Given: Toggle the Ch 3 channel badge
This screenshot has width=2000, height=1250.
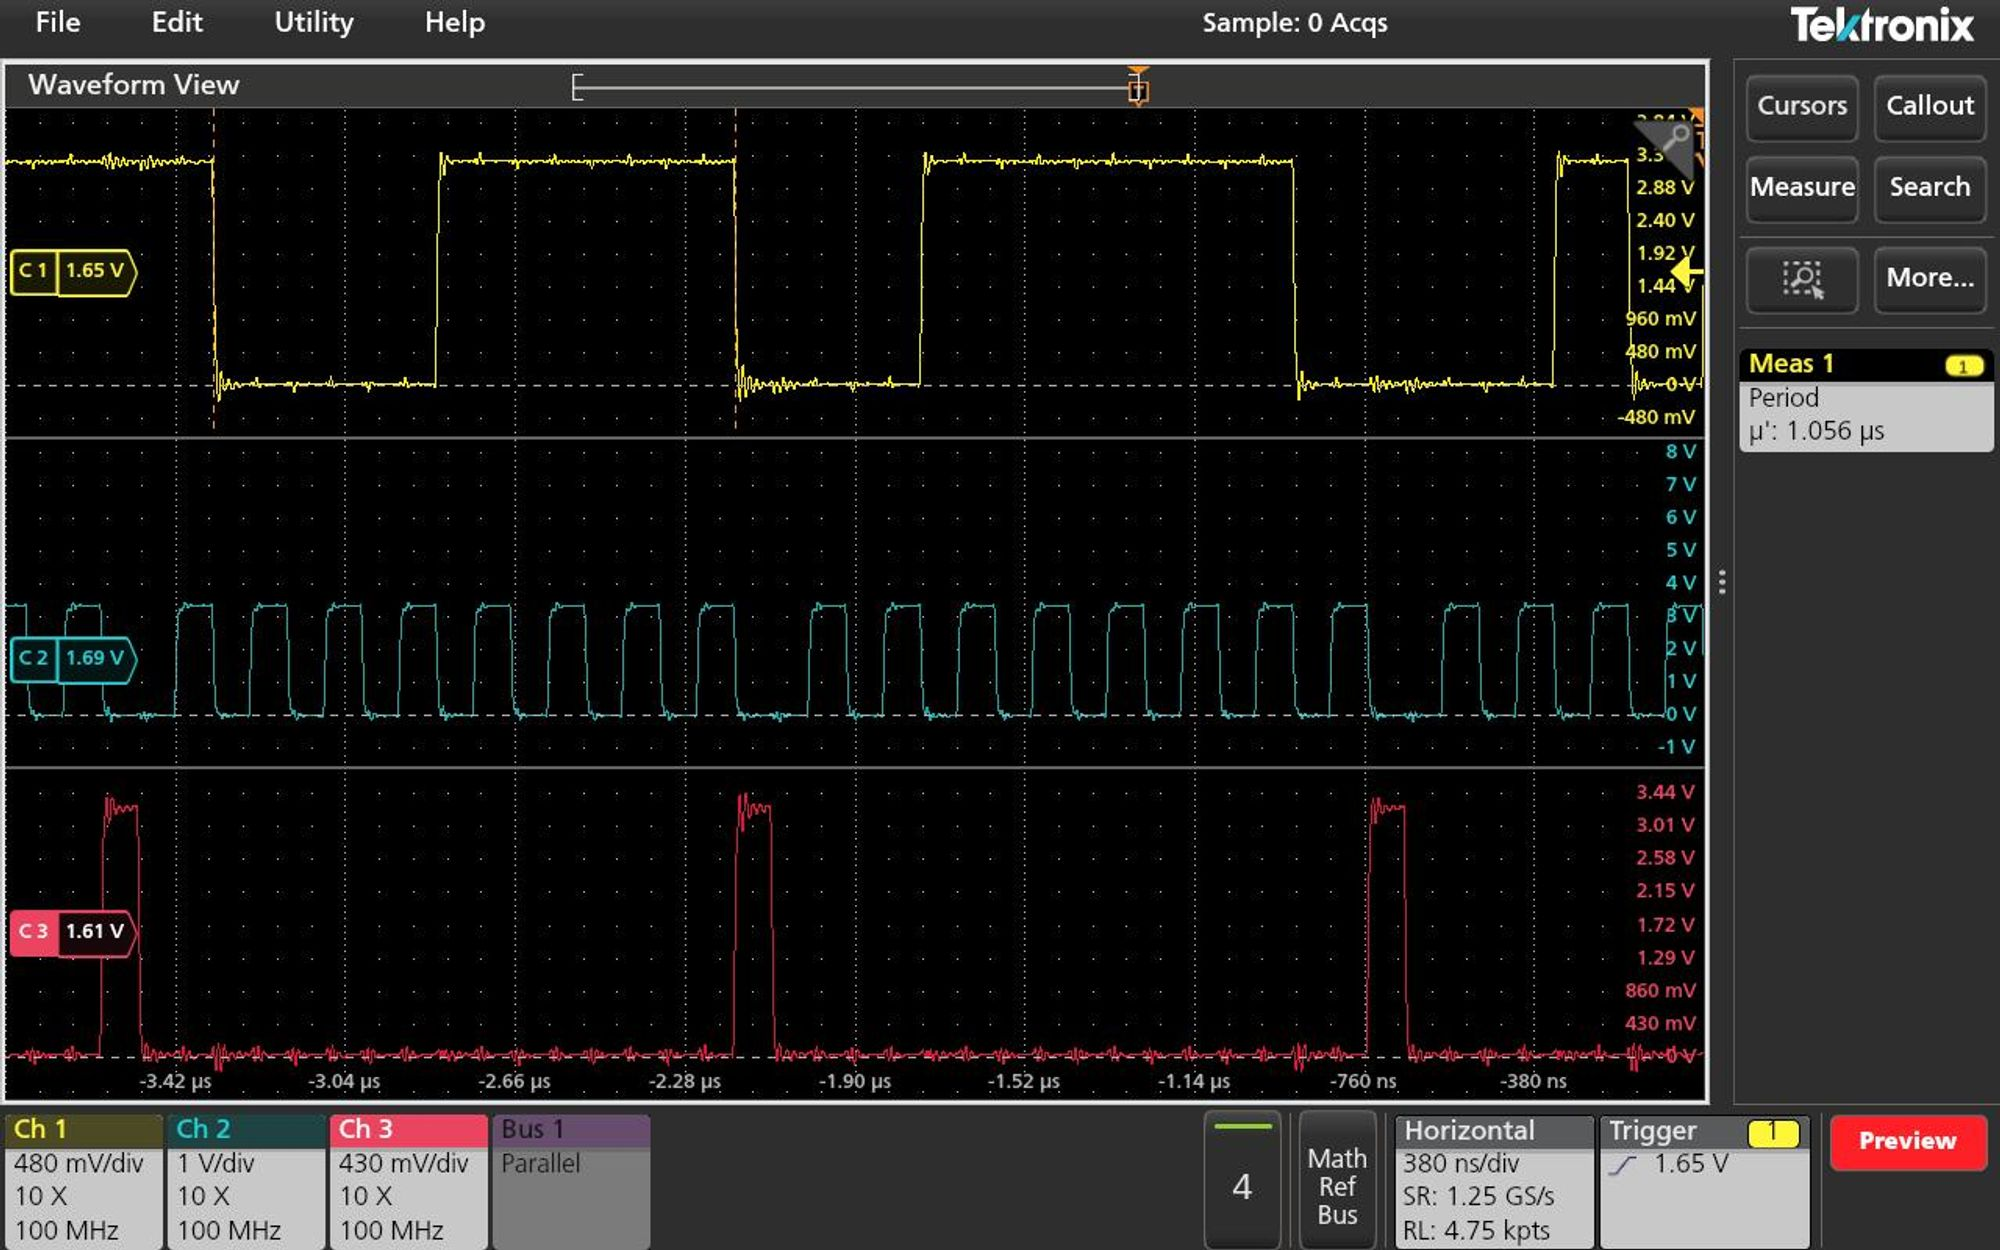Looking at the screenshot, I should (408, 1181).
